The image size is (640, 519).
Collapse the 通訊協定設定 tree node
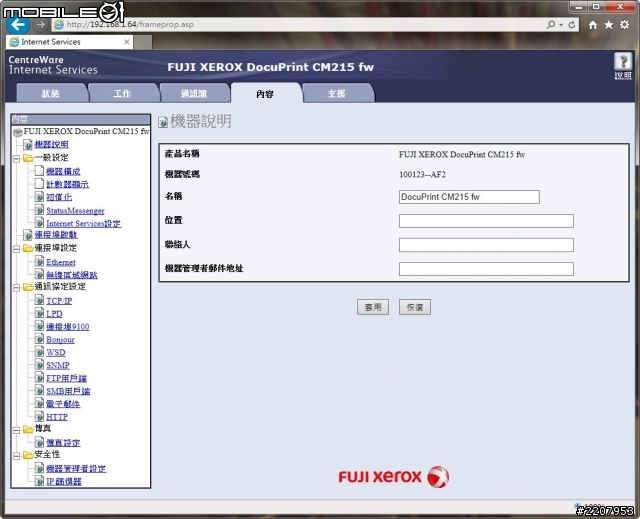pos(16,288)
